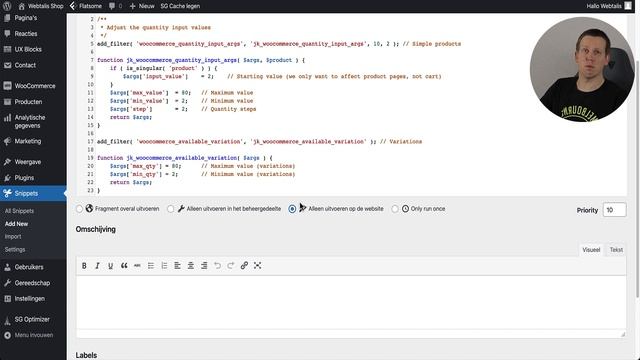Click code line with 'max_value'
640x360 pixels.
click(x=181, y=93)
